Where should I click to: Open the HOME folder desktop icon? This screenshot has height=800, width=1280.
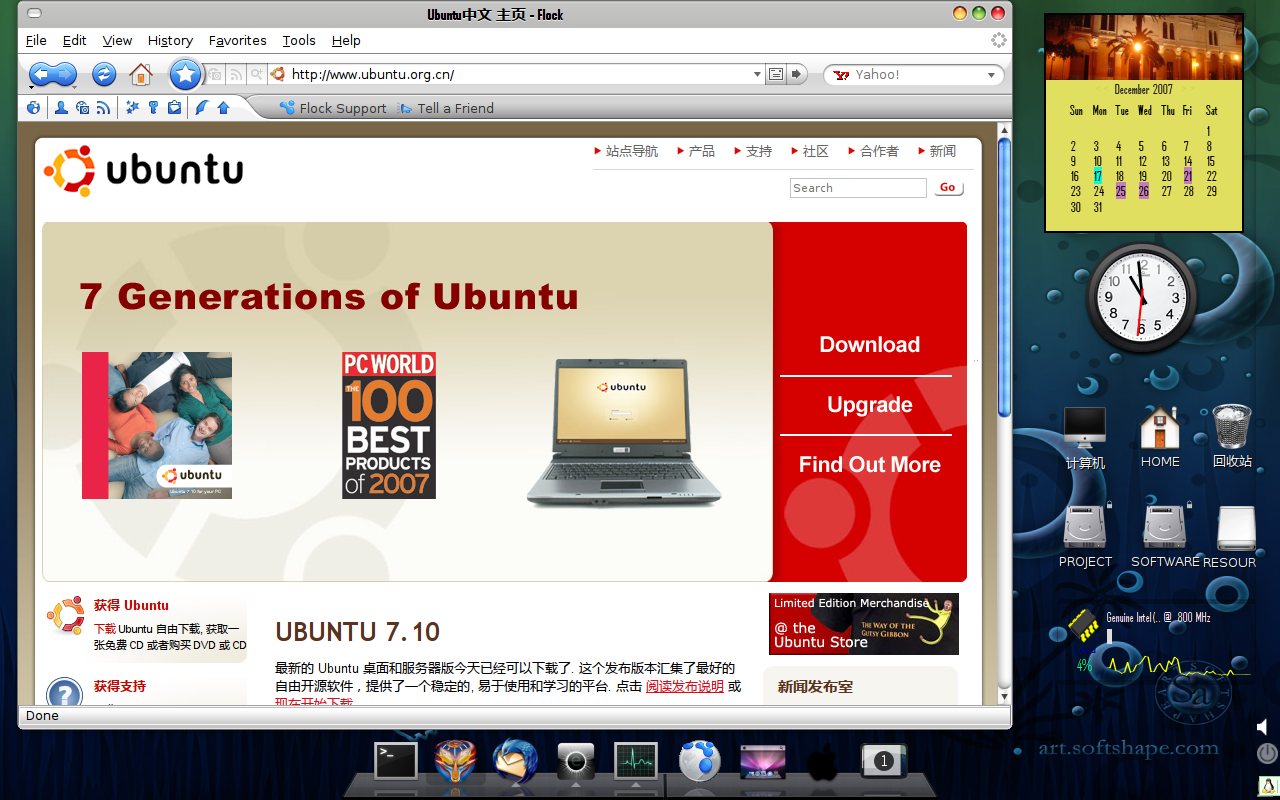pos(1160,438)
